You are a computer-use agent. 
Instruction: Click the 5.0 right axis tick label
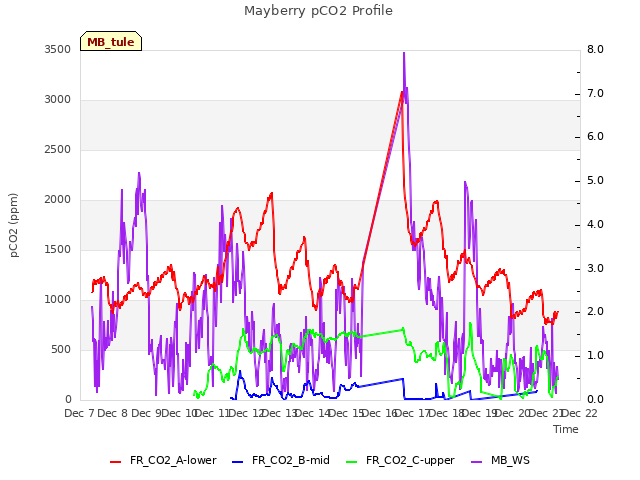click(595, 180)
